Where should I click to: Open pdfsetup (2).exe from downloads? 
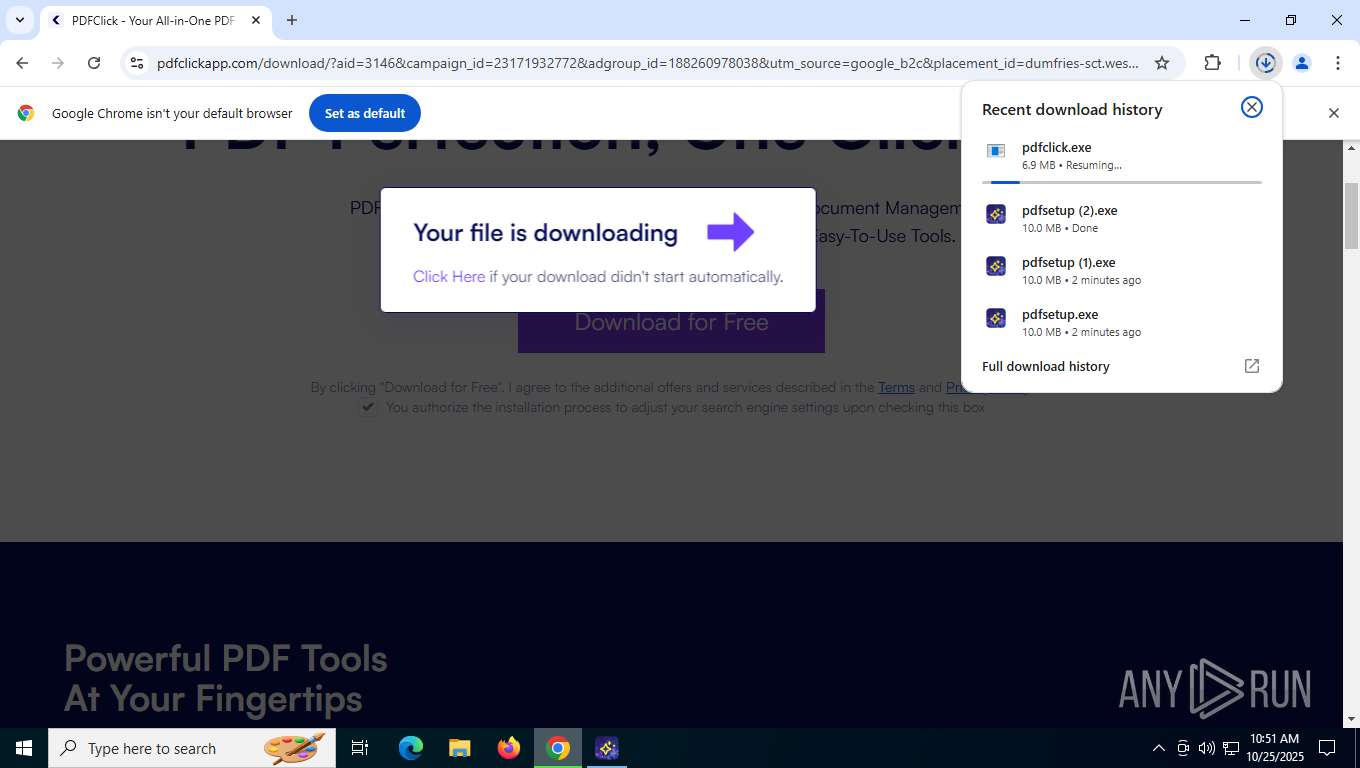click(x=1122, y=219)
